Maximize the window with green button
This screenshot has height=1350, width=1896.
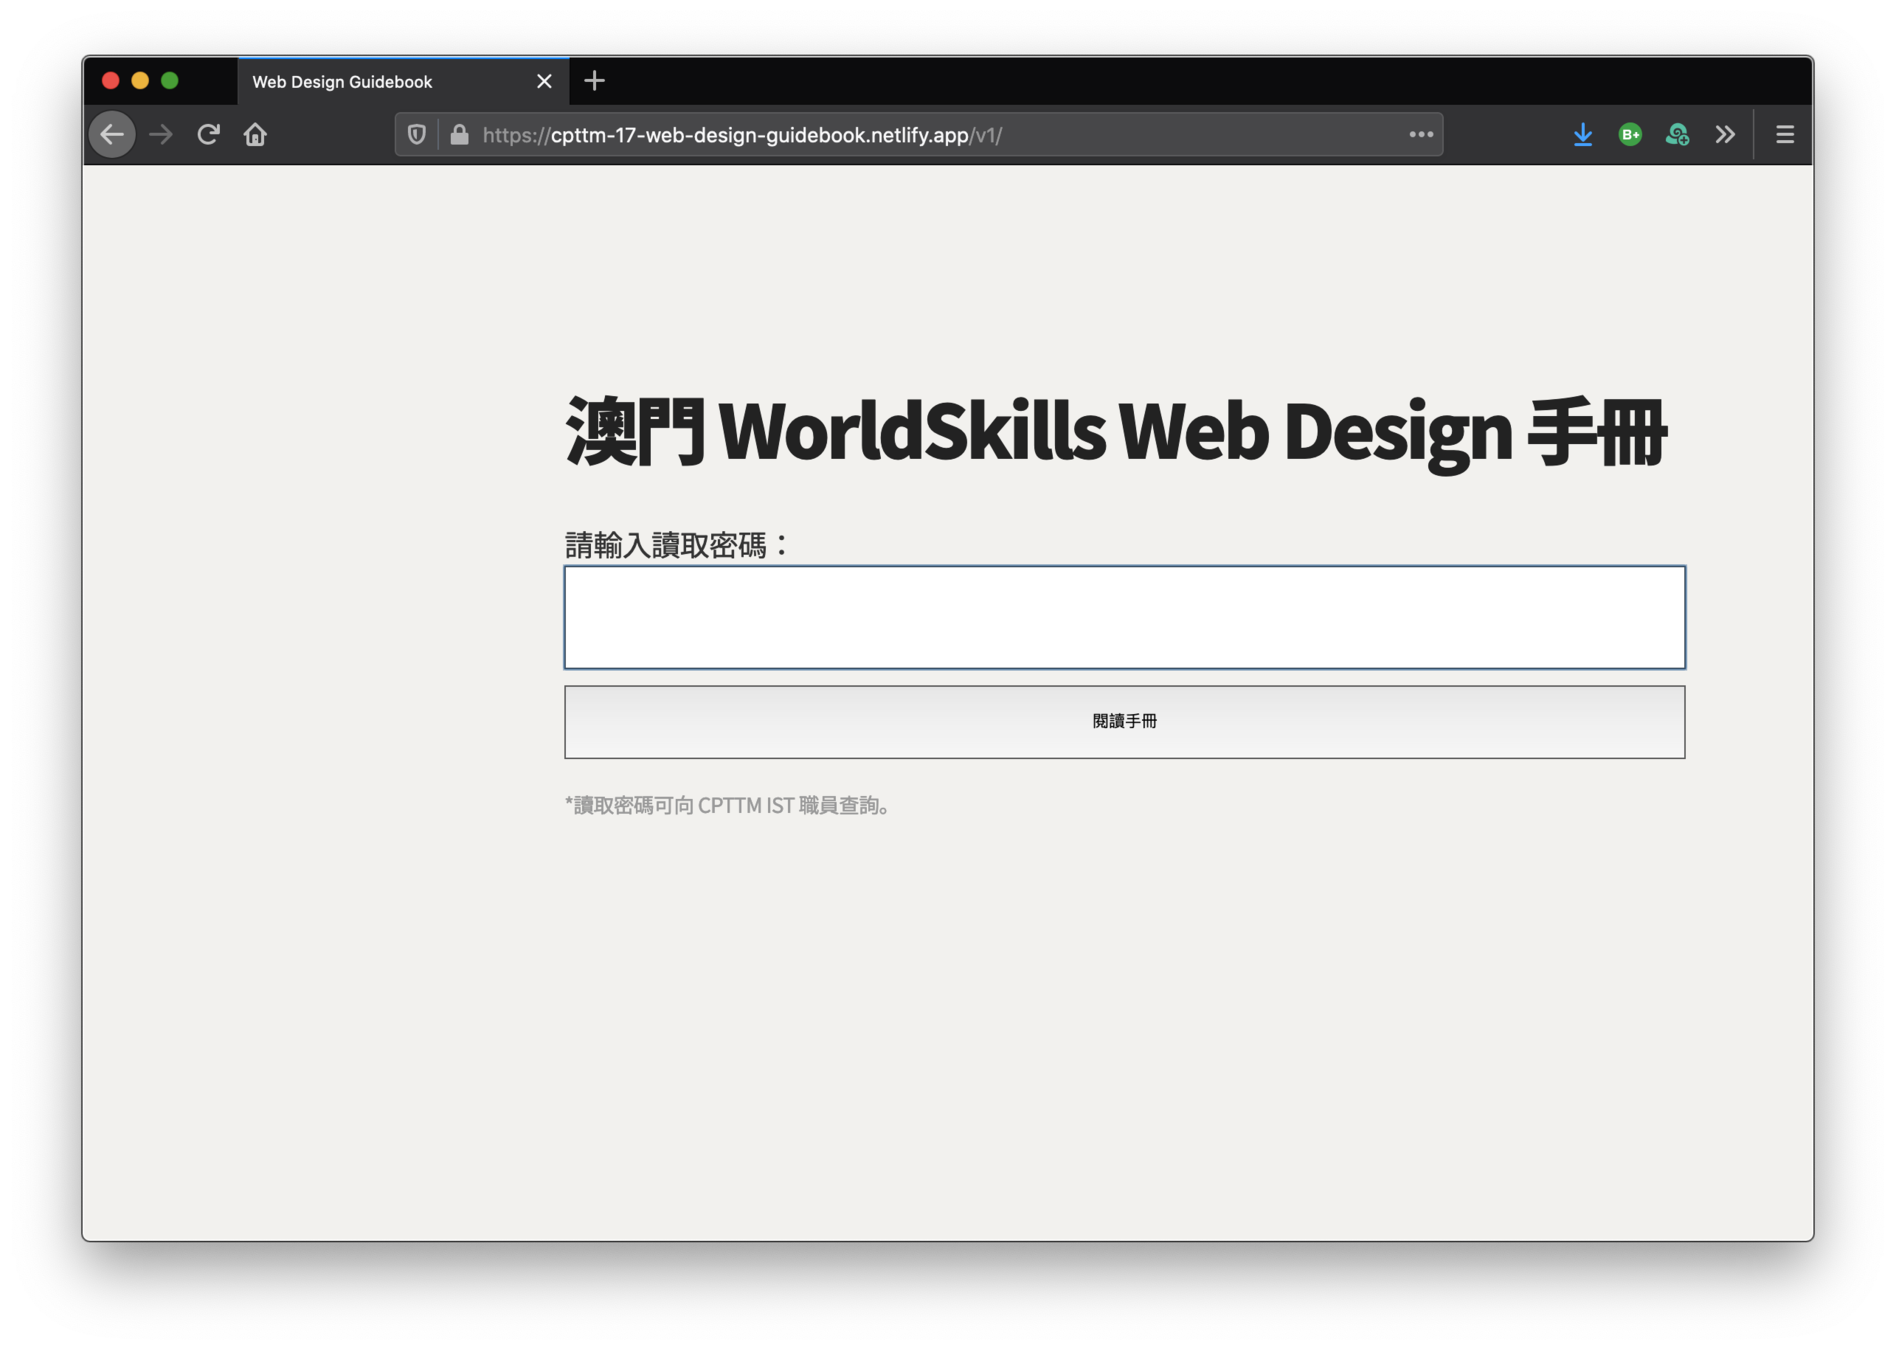pos(170,81)
